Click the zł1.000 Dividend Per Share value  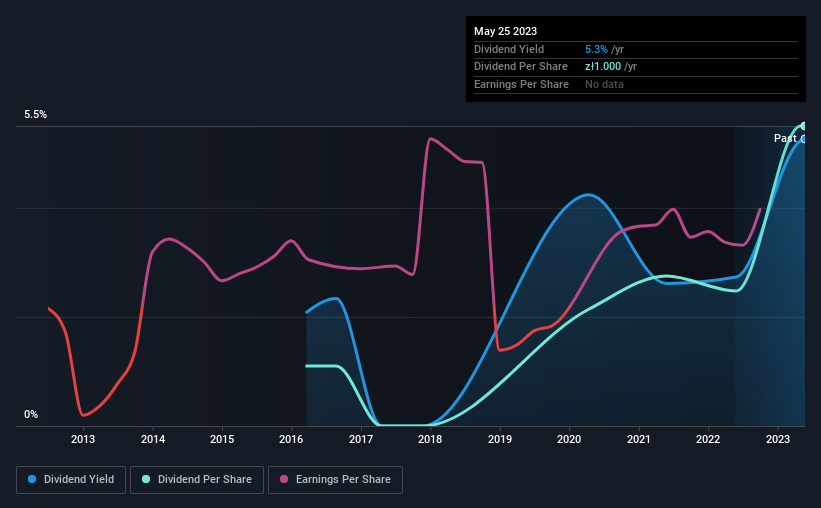click(603, 67)
